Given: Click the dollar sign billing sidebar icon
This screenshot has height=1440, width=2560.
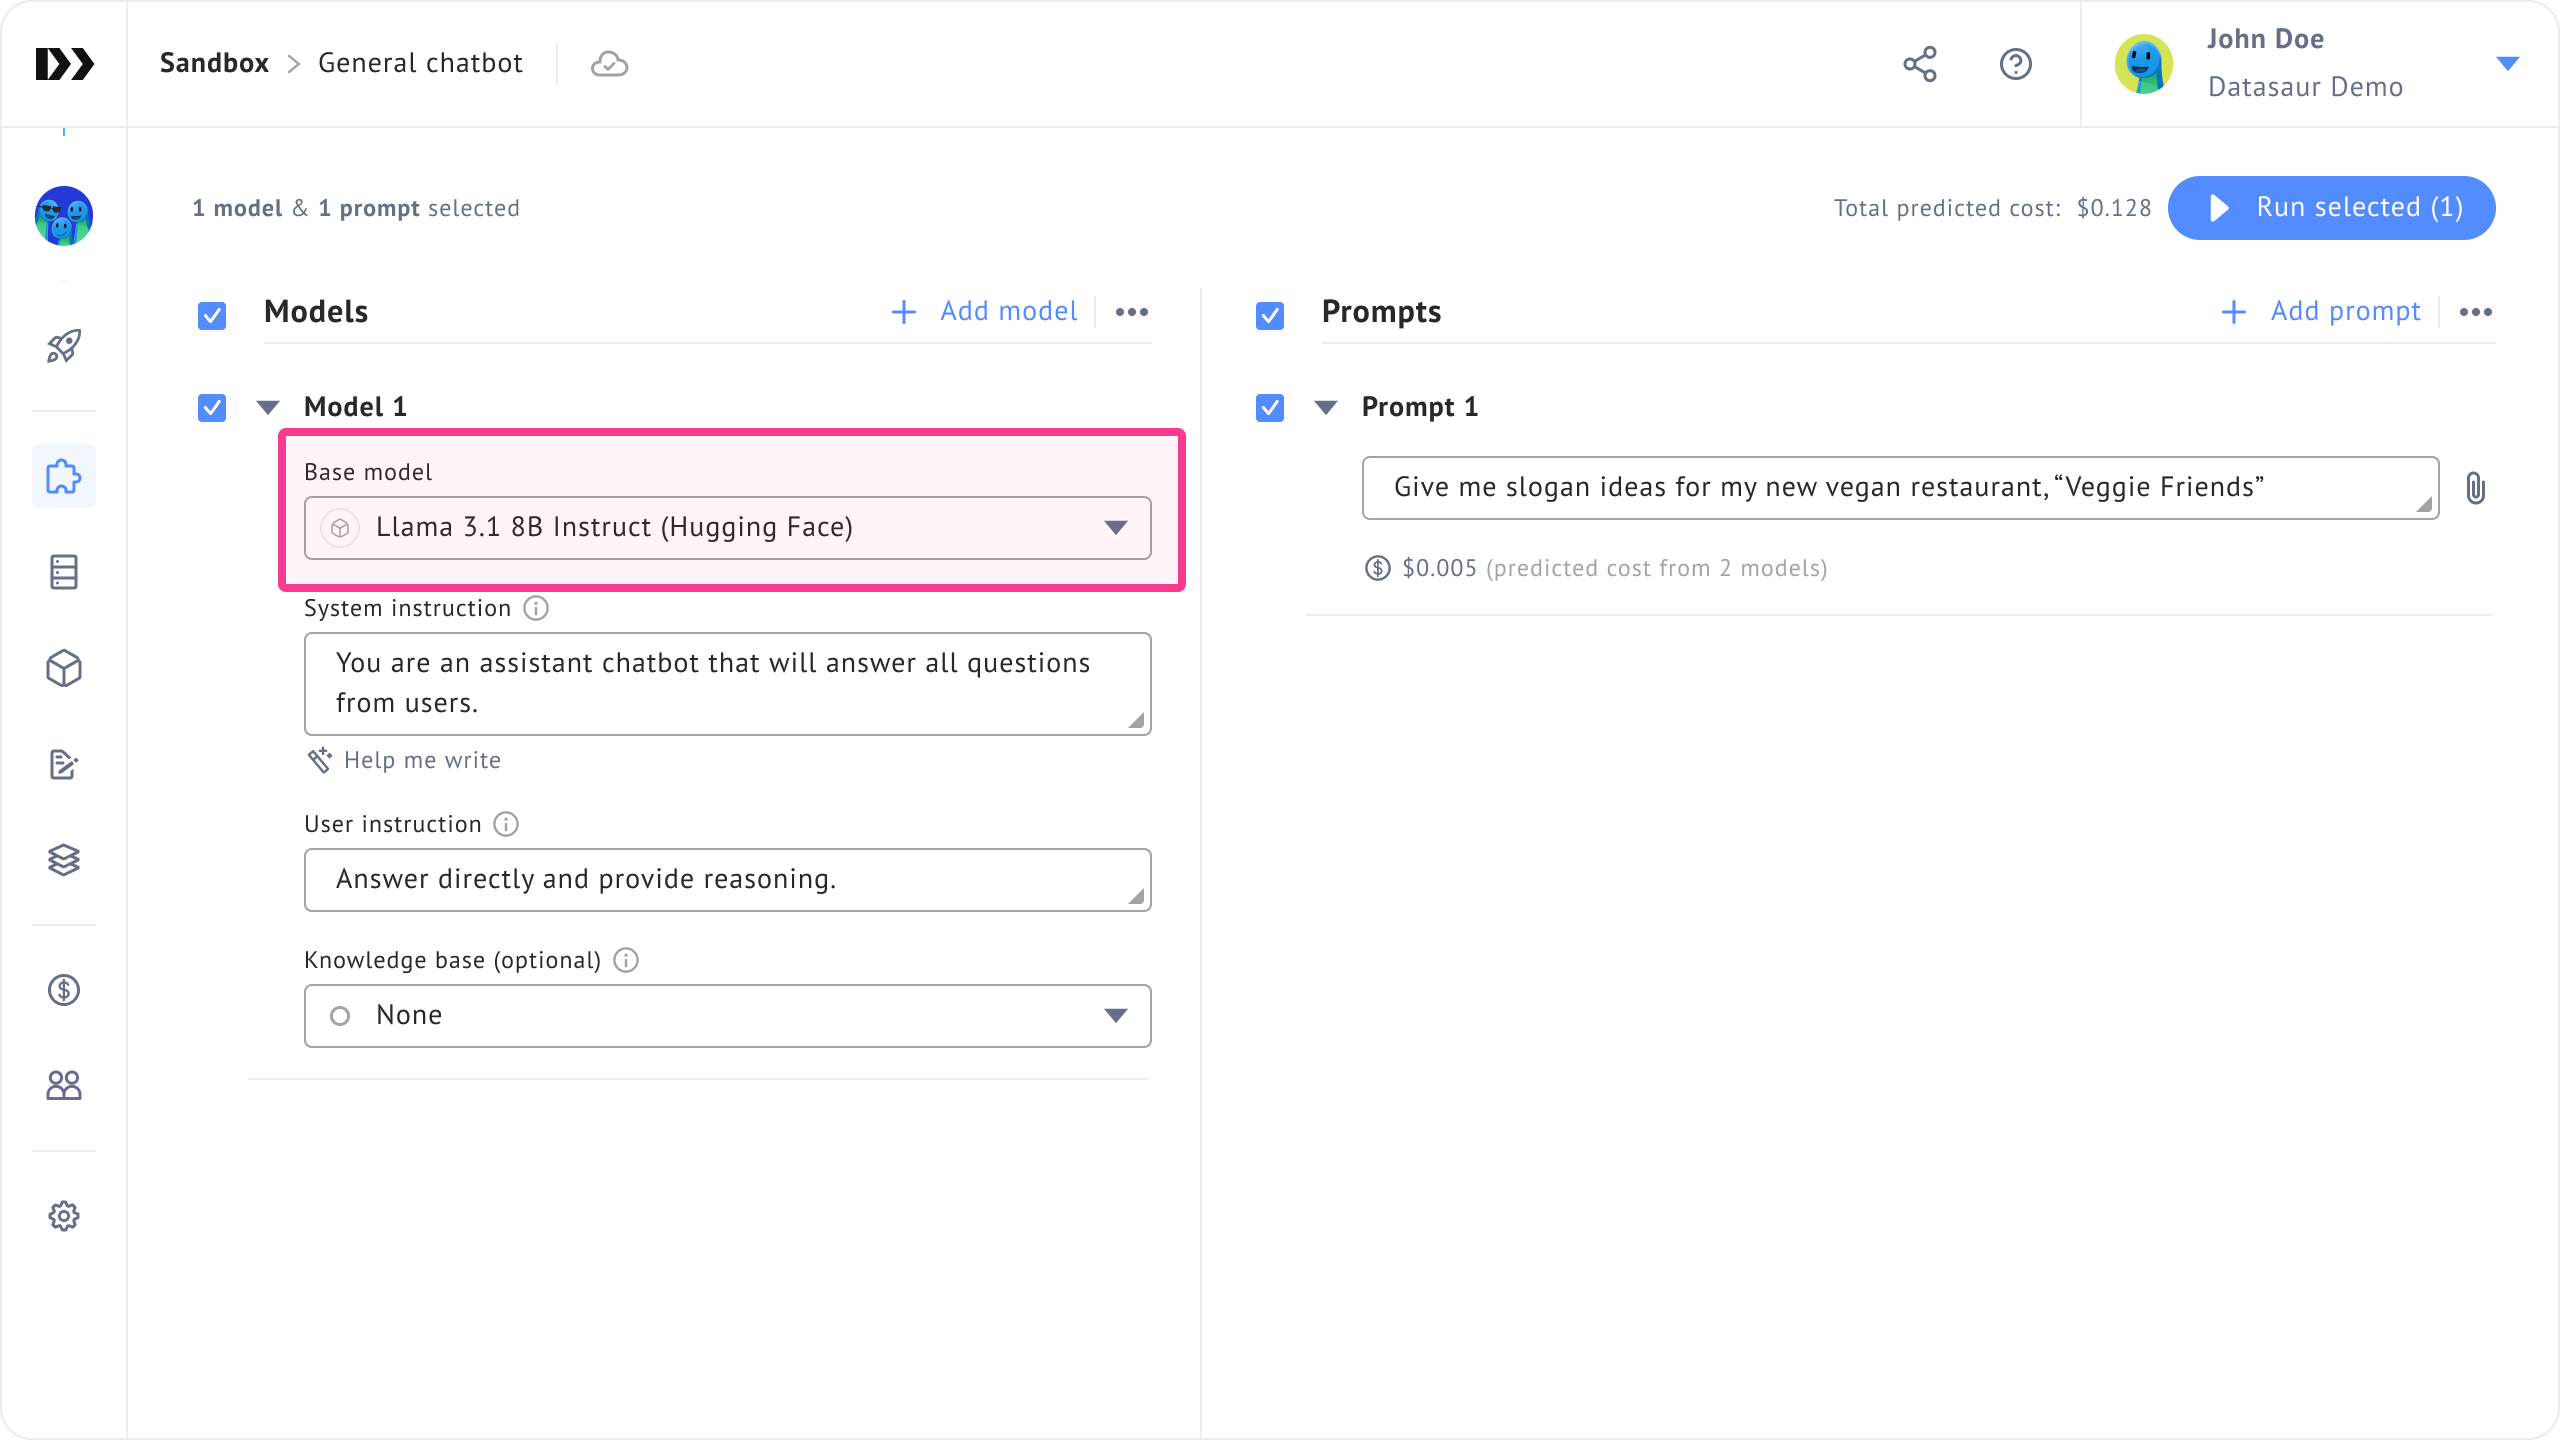Looking at the screenshot, I should click(64, 990).
